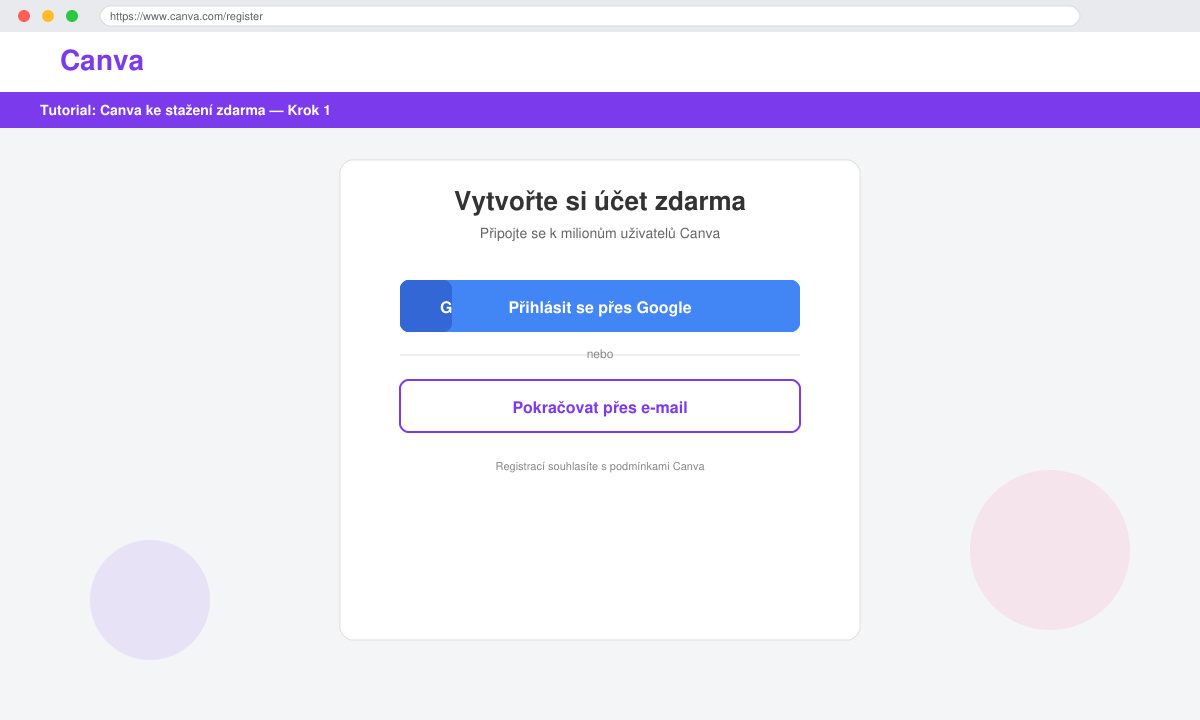The image size is (1200, 720).
Task: Click the browser address bar with canva.com/register
Action: pyautogui.click(x=590, y=16)
